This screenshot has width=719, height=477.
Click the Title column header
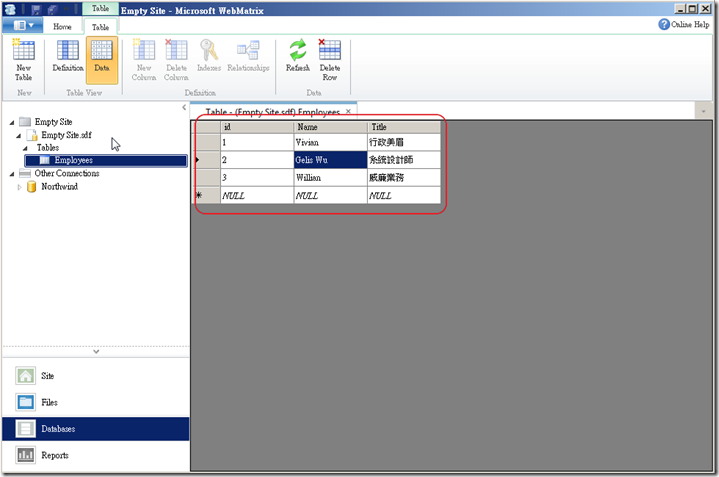point(404,127)
